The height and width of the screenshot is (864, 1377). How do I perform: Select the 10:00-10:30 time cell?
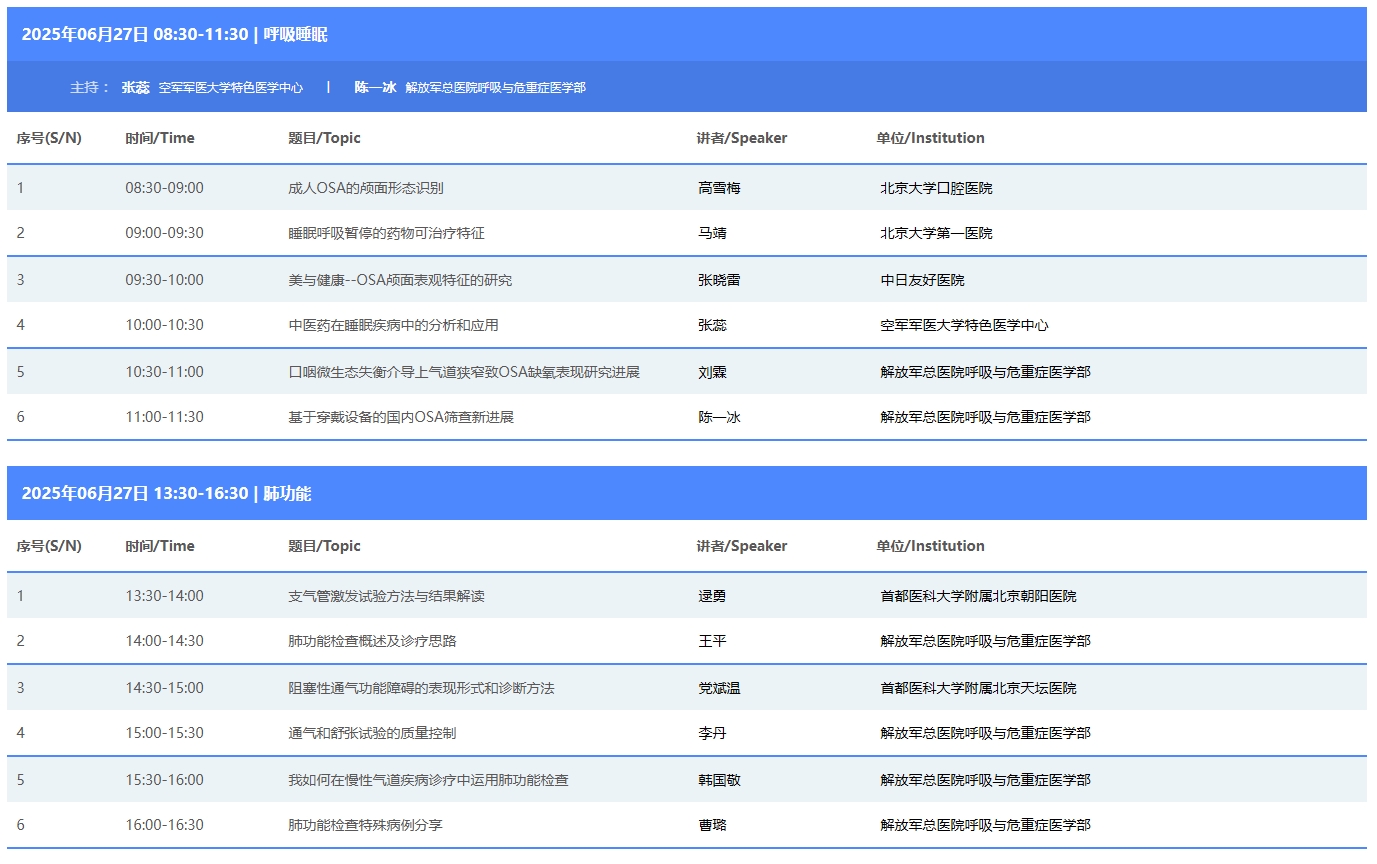(x=164, y=325)
